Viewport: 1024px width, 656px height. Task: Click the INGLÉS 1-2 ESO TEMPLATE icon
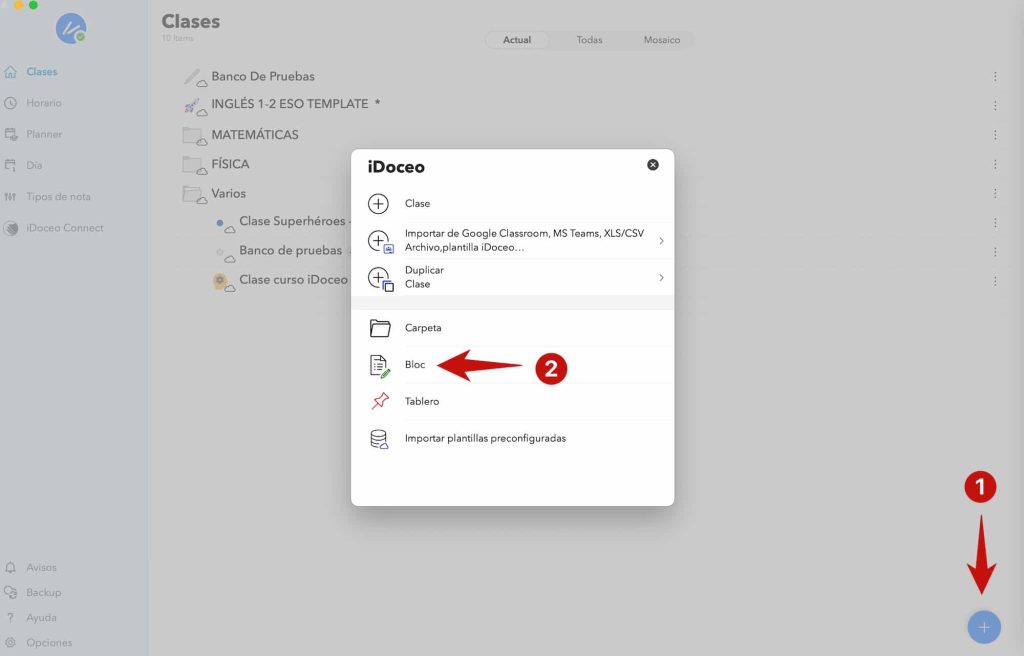tap(195, 107)
